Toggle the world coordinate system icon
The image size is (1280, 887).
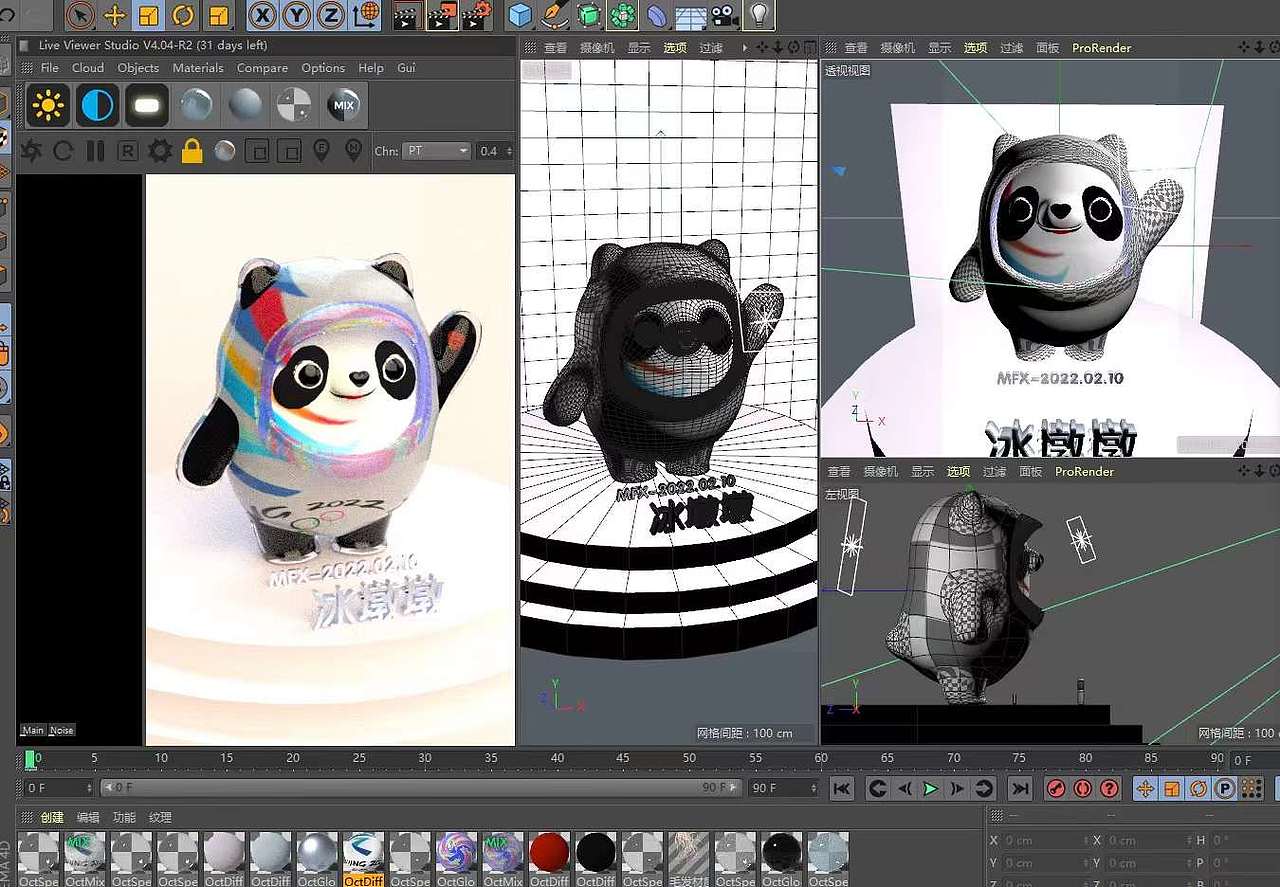367,15
